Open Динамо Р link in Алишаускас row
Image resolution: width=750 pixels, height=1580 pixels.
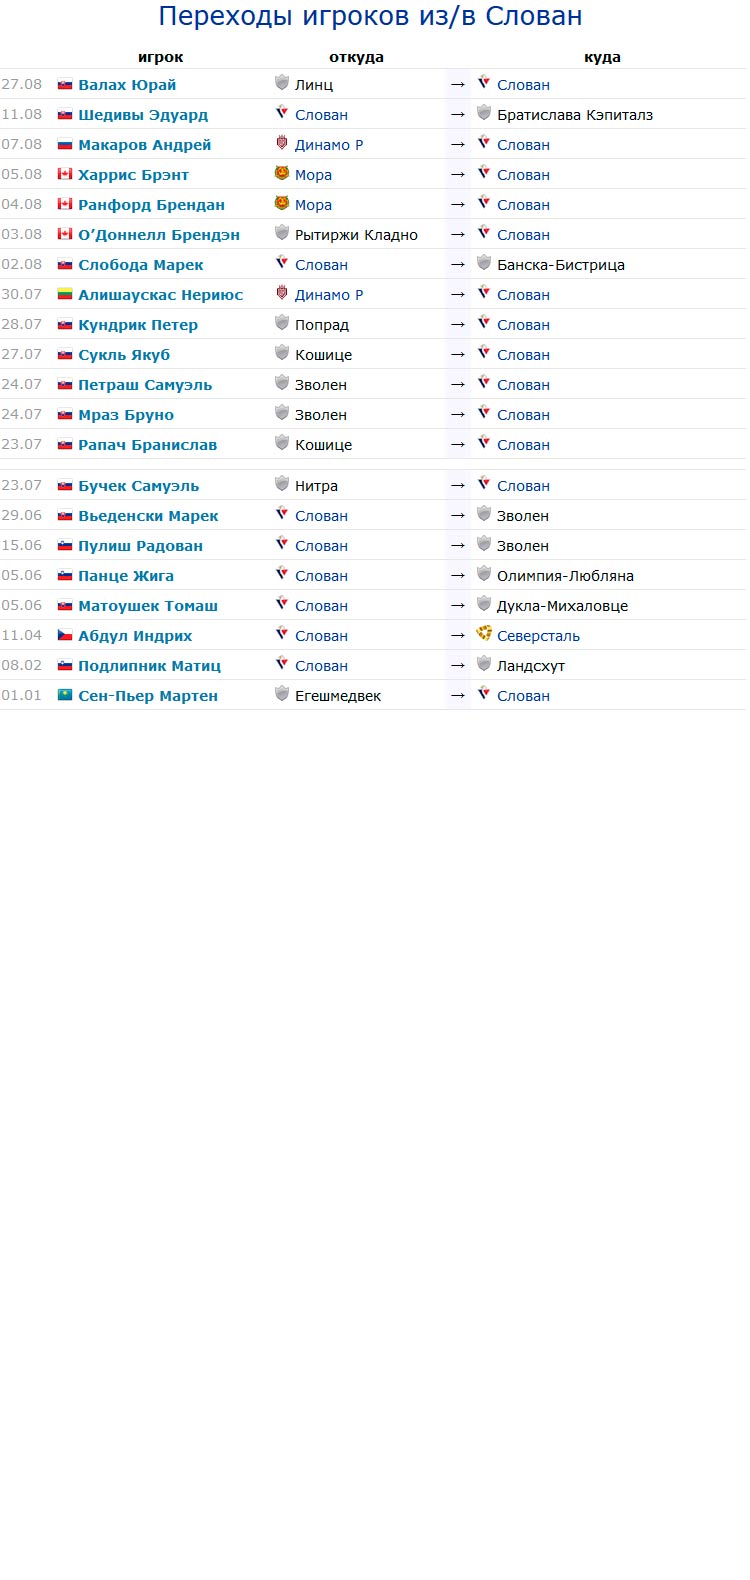329,295
